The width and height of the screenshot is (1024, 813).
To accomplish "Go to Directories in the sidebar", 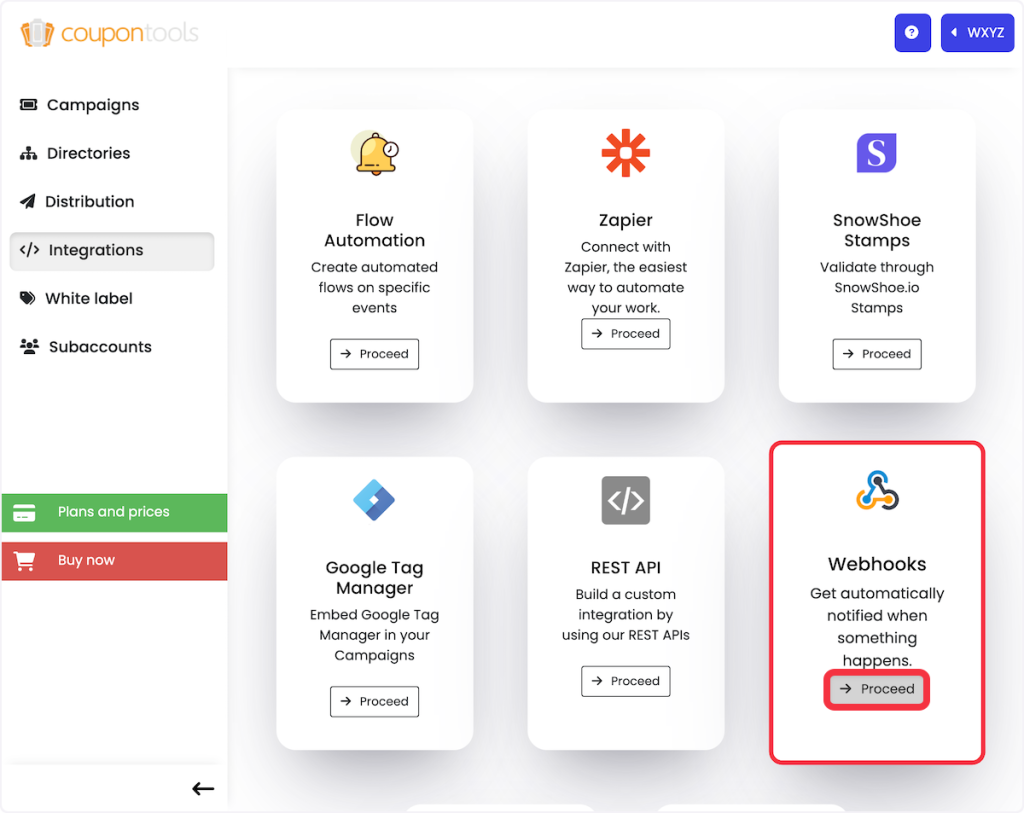I will 88,153.
